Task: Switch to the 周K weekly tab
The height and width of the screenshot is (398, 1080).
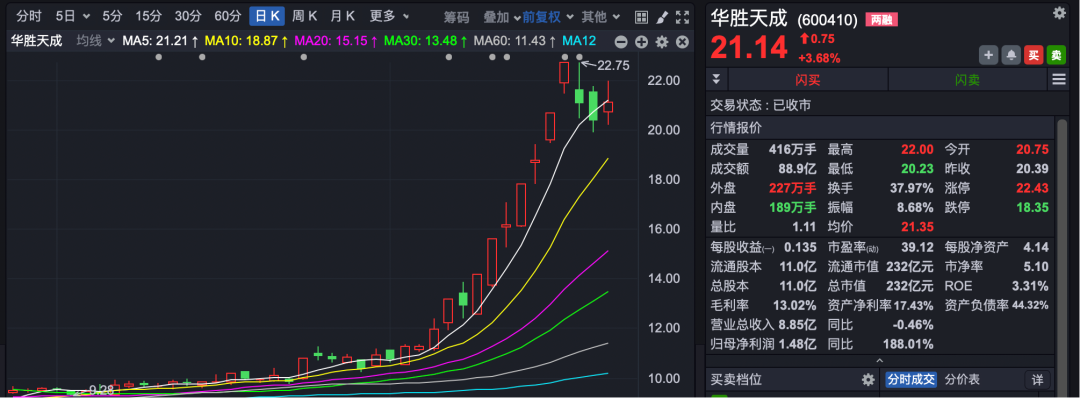Action: click(x=304, y=17)
